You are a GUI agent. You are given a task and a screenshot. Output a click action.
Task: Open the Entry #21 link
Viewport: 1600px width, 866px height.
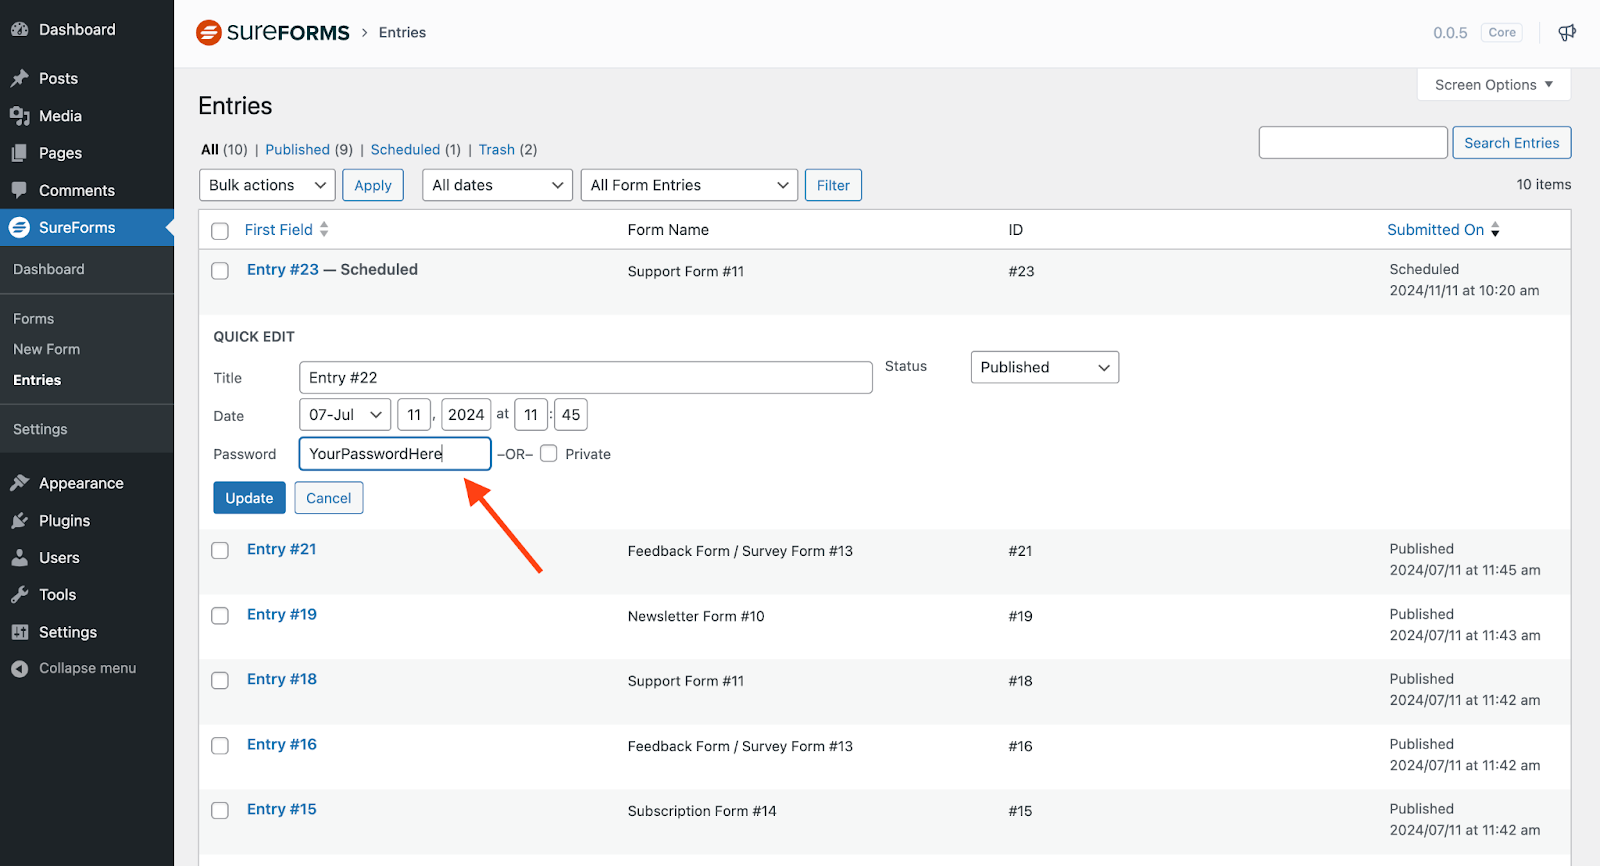282,549
